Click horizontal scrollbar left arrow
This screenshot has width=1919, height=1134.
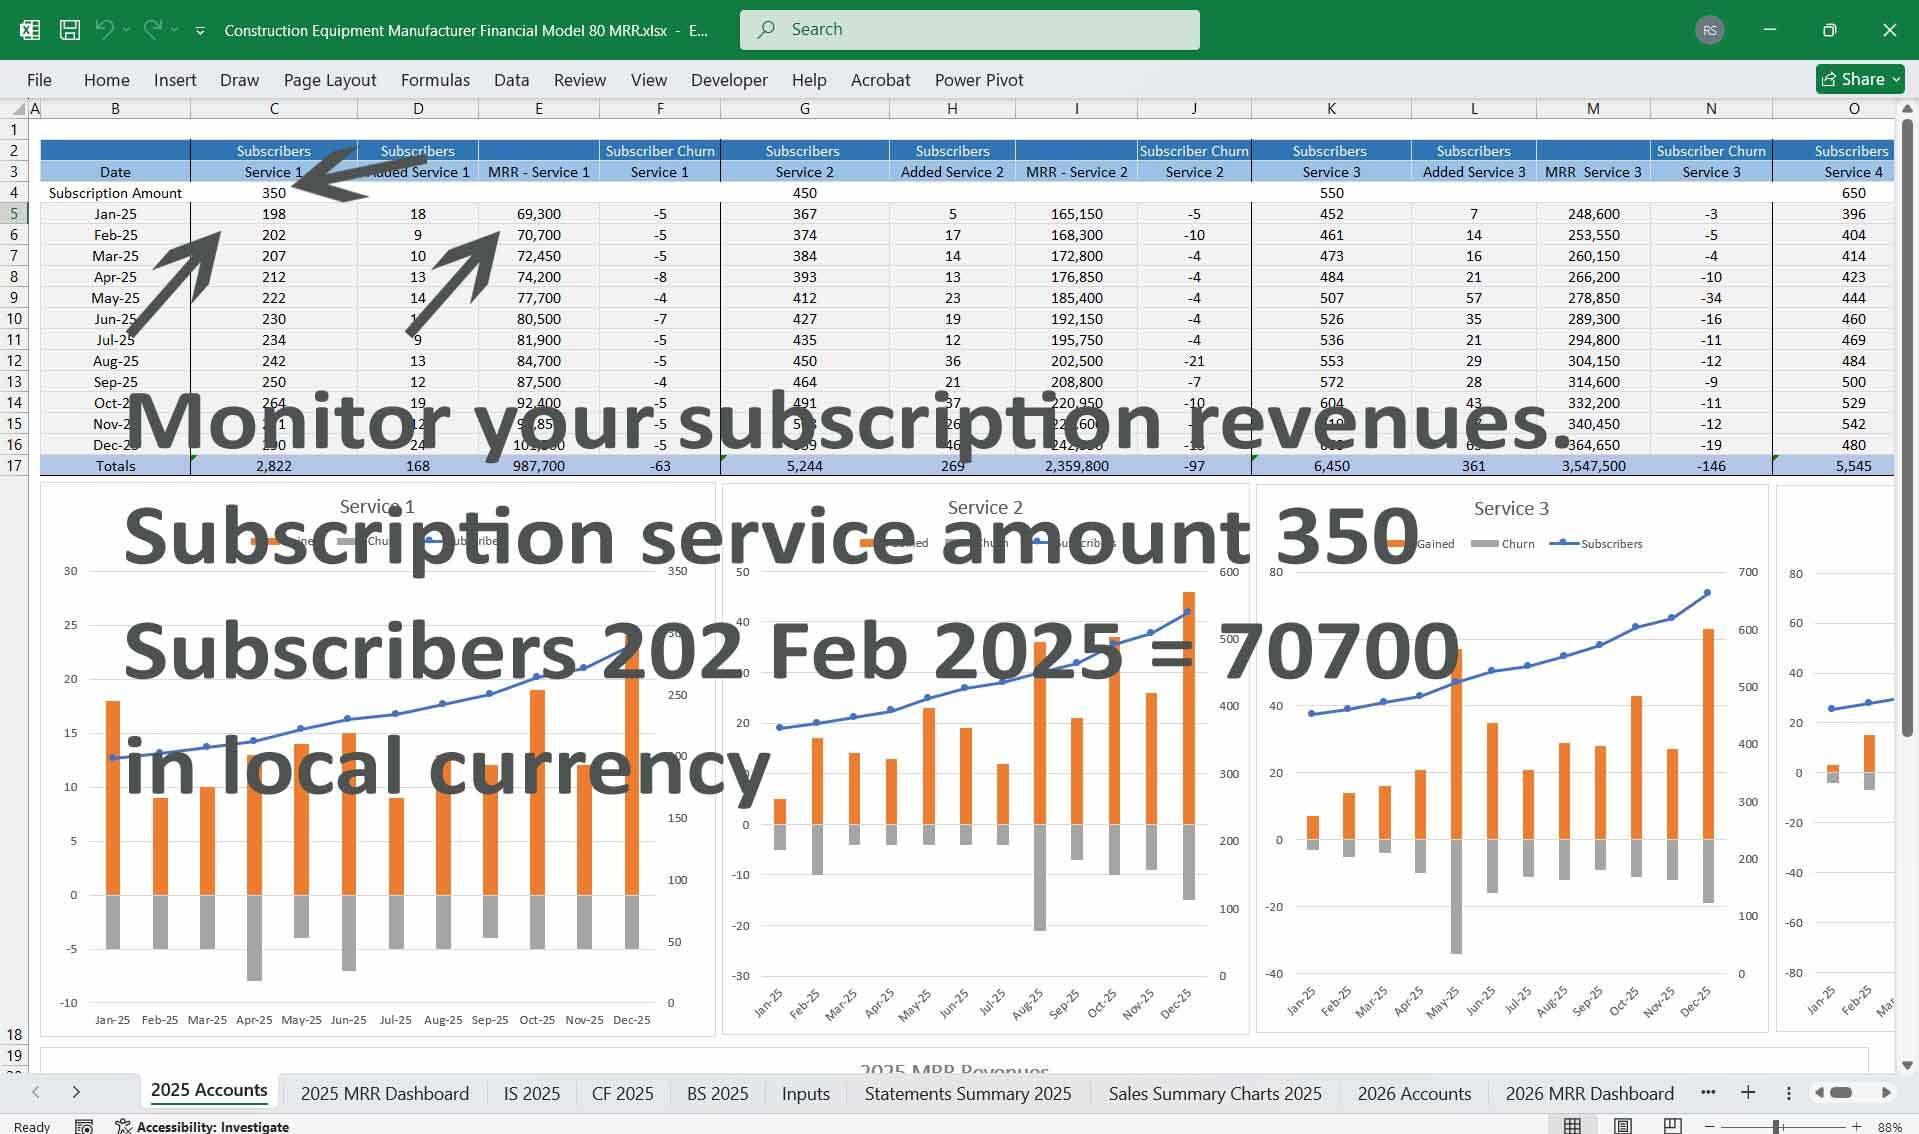pyautogui.click(x=1819, y=1093)
